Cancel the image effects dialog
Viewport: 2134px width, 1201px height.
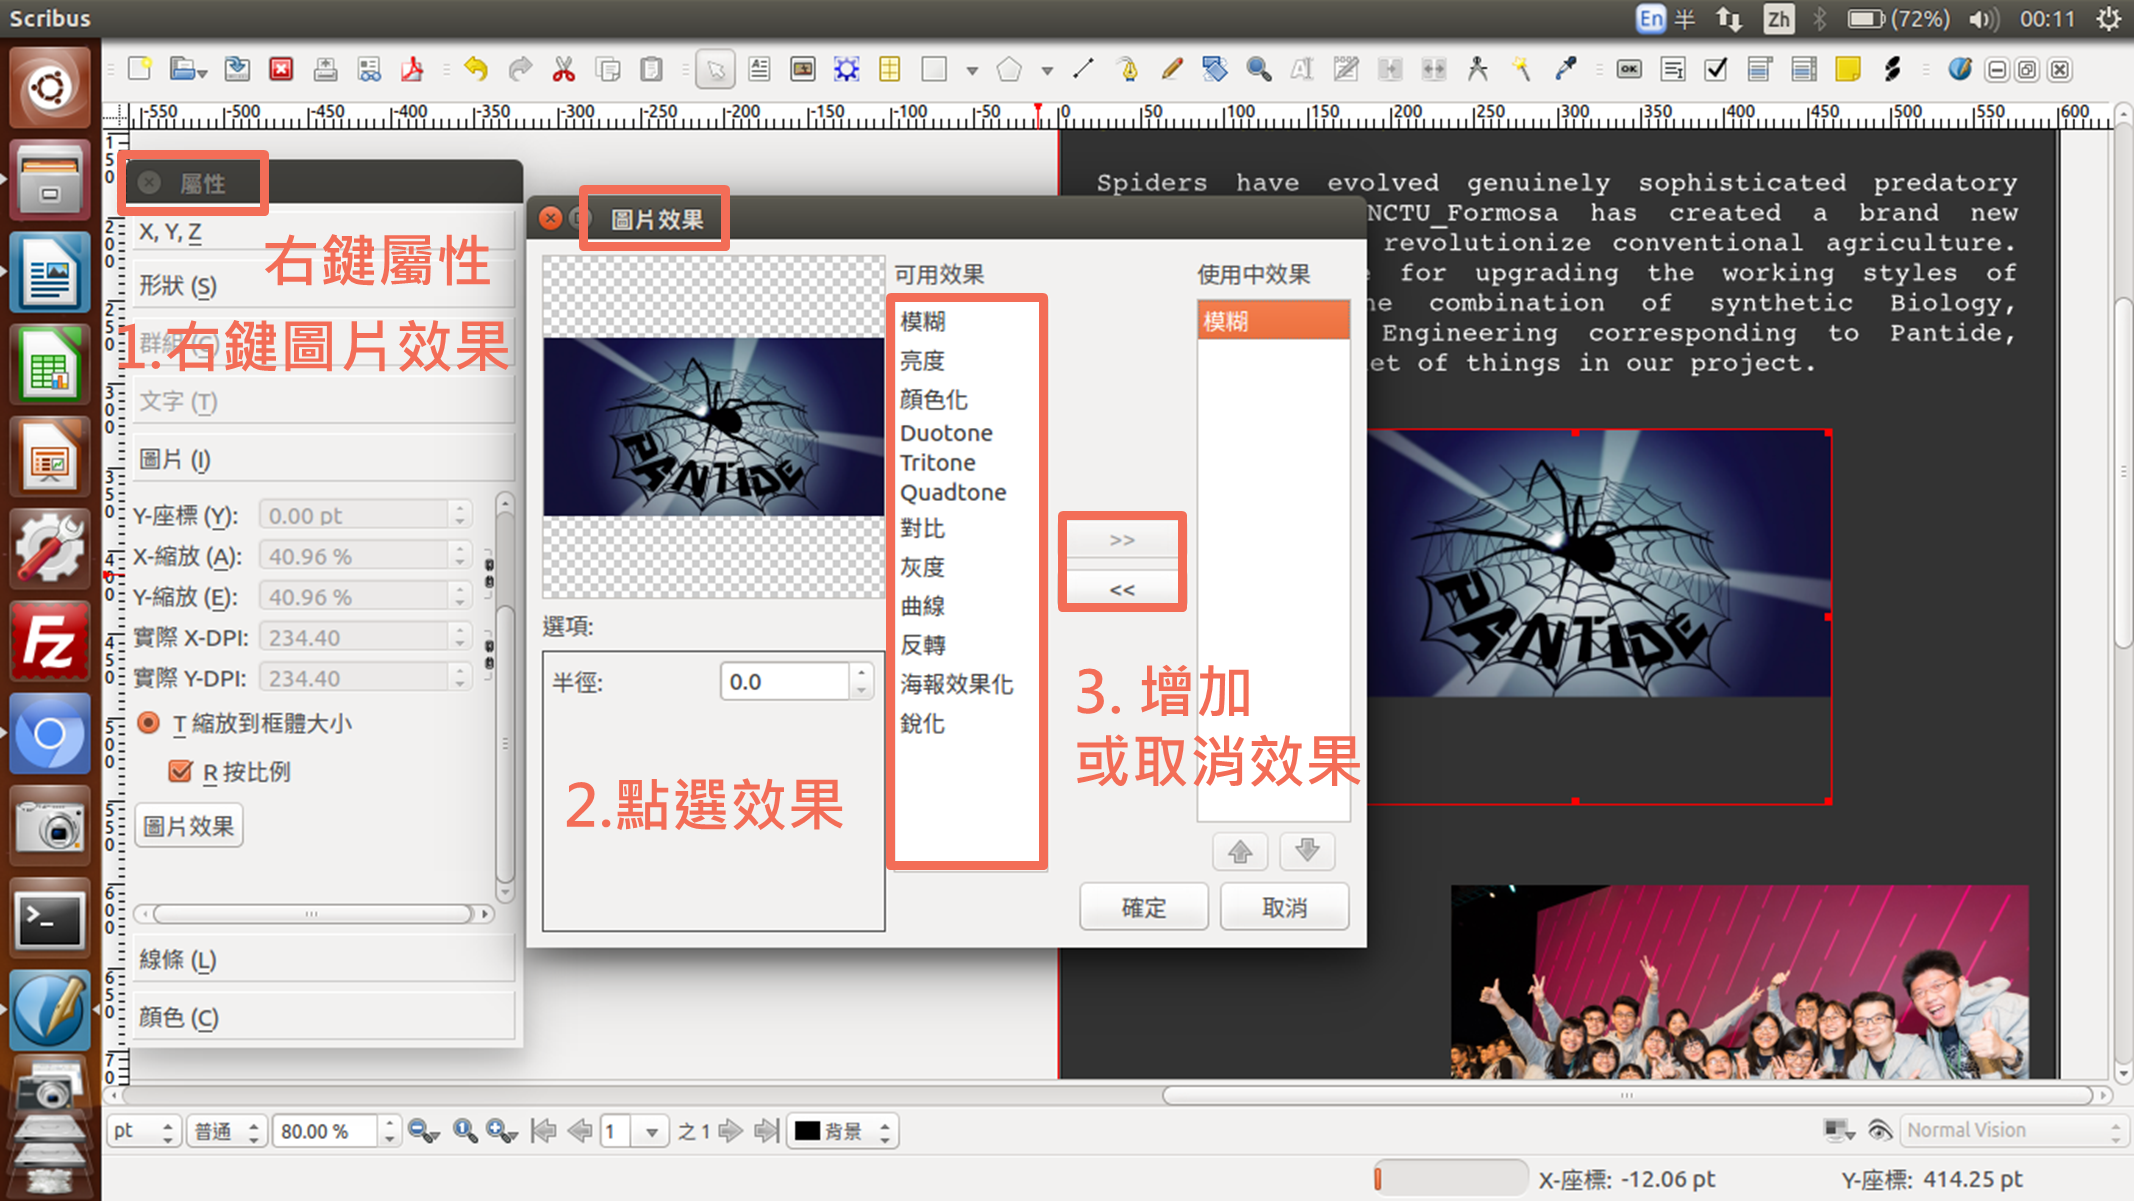point(1285,907)
